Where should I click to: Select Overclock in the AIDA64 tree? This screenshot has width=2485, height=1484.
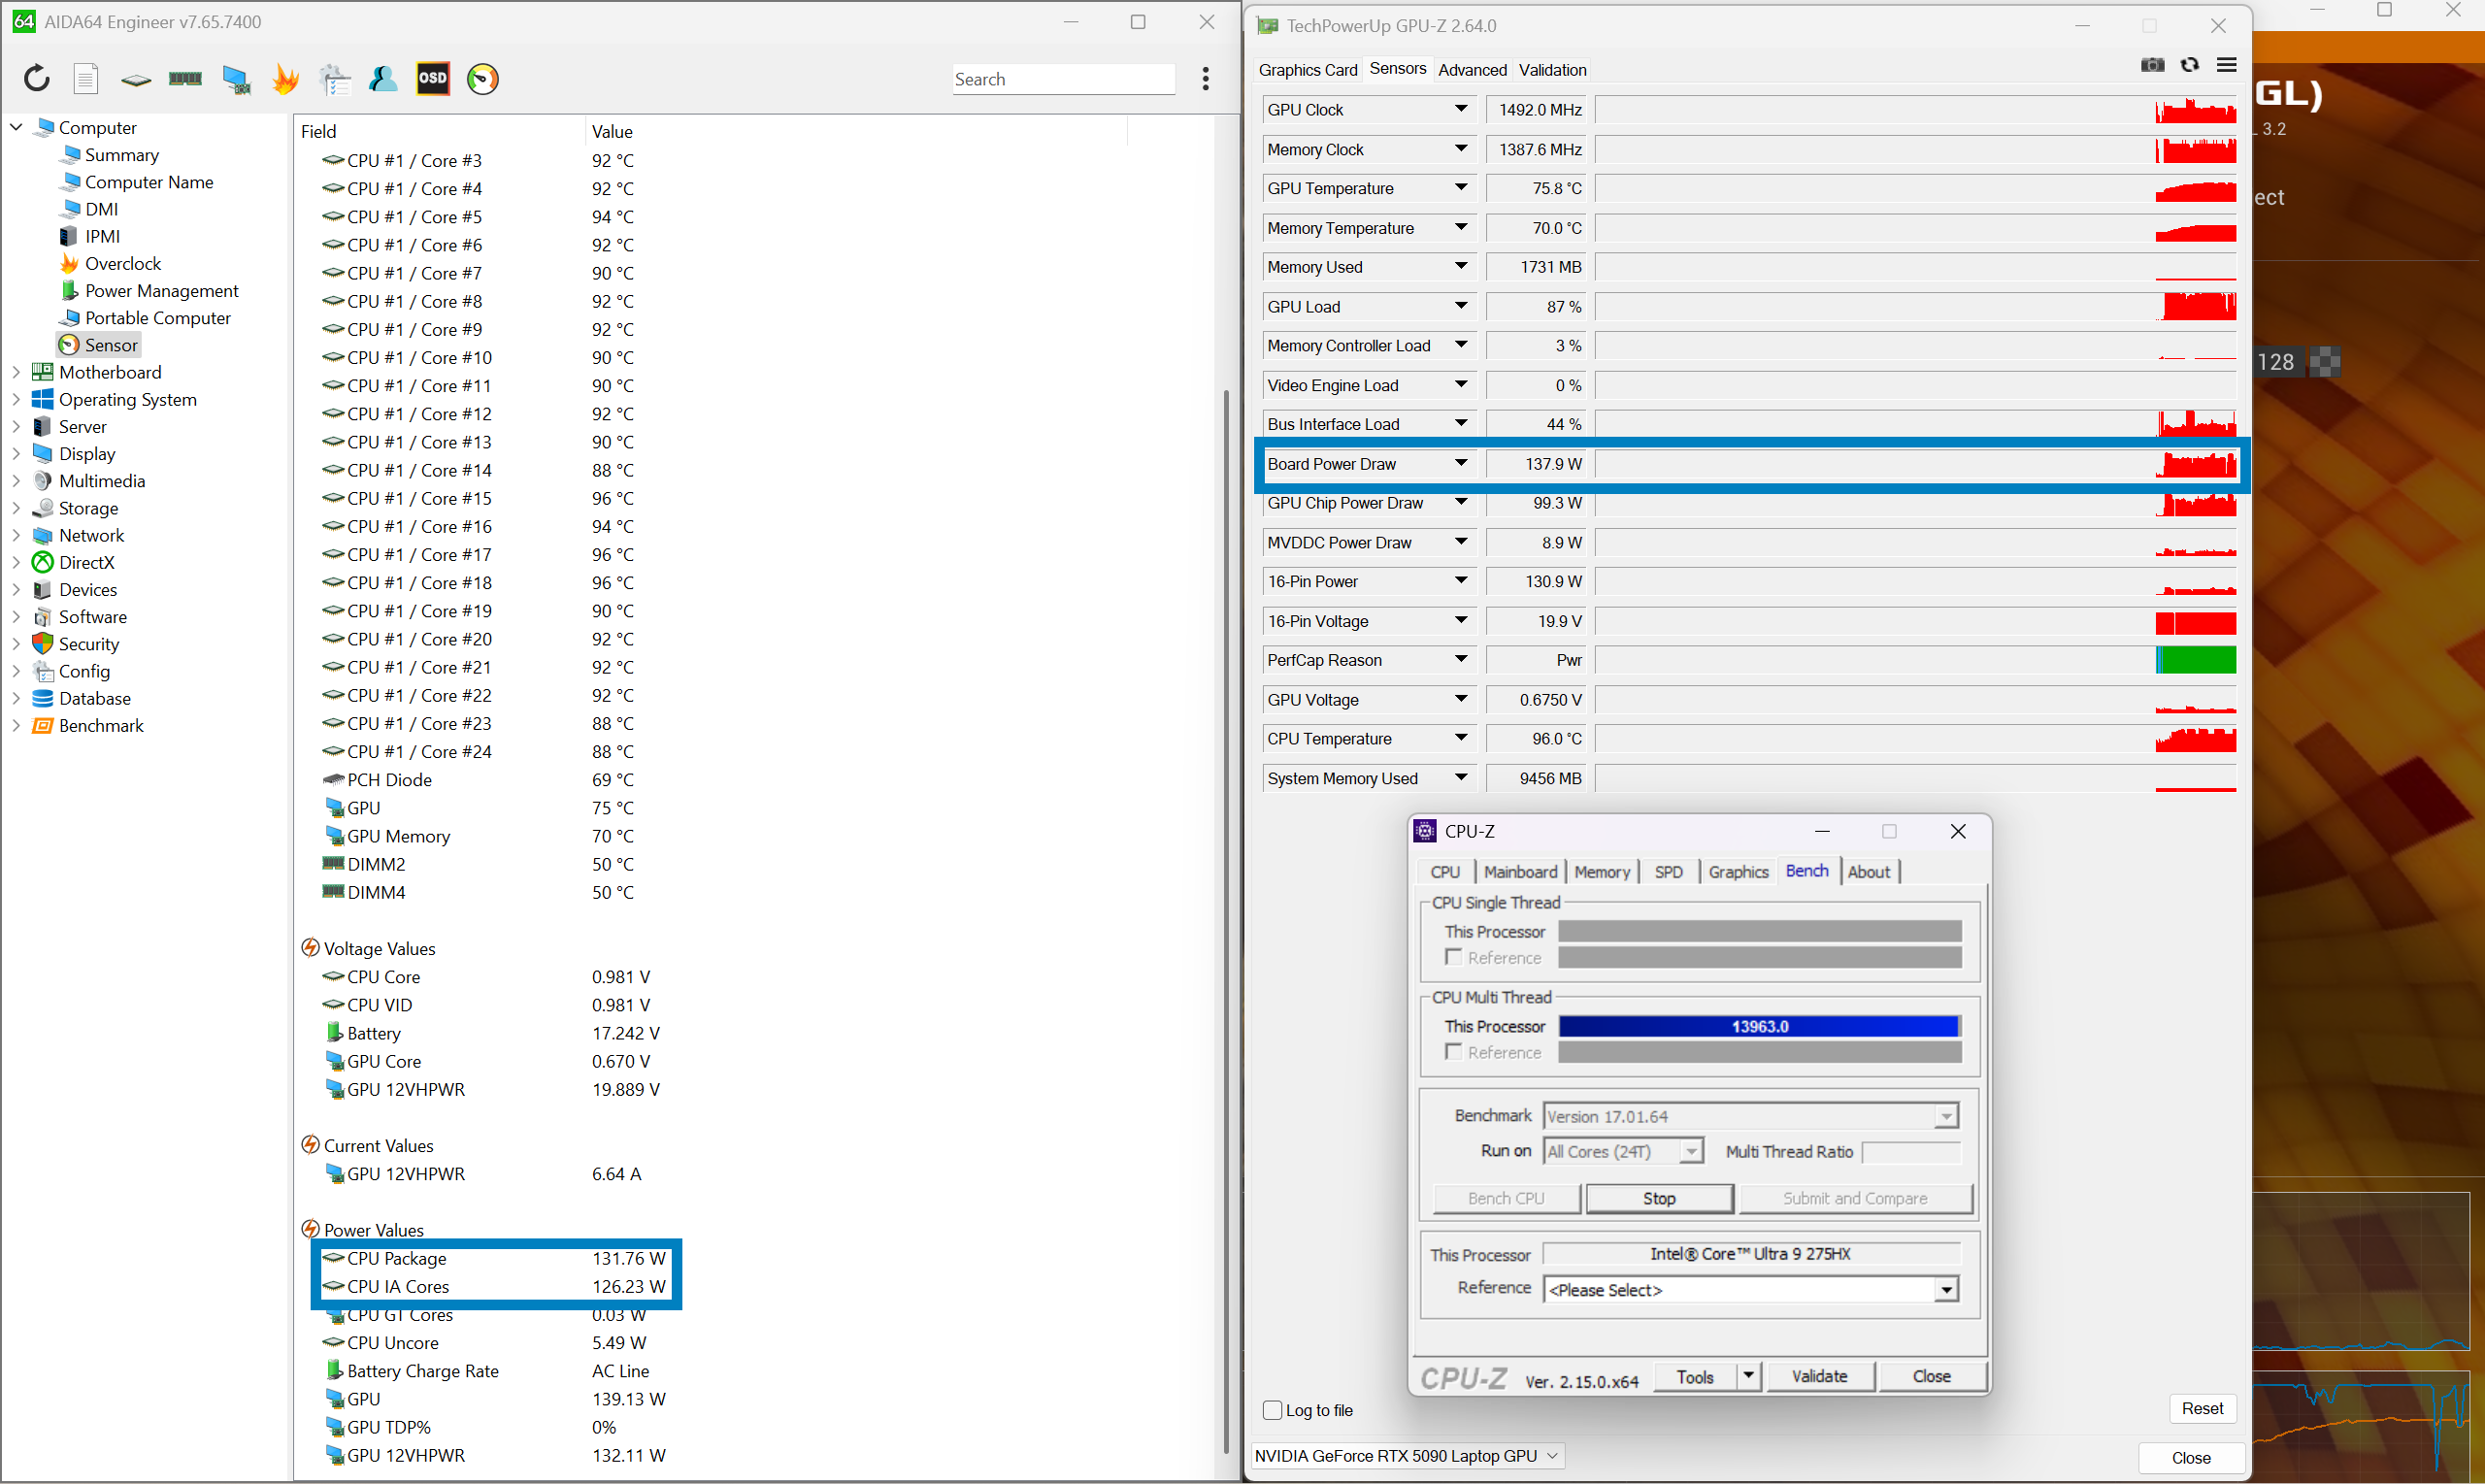click(123, 264)
